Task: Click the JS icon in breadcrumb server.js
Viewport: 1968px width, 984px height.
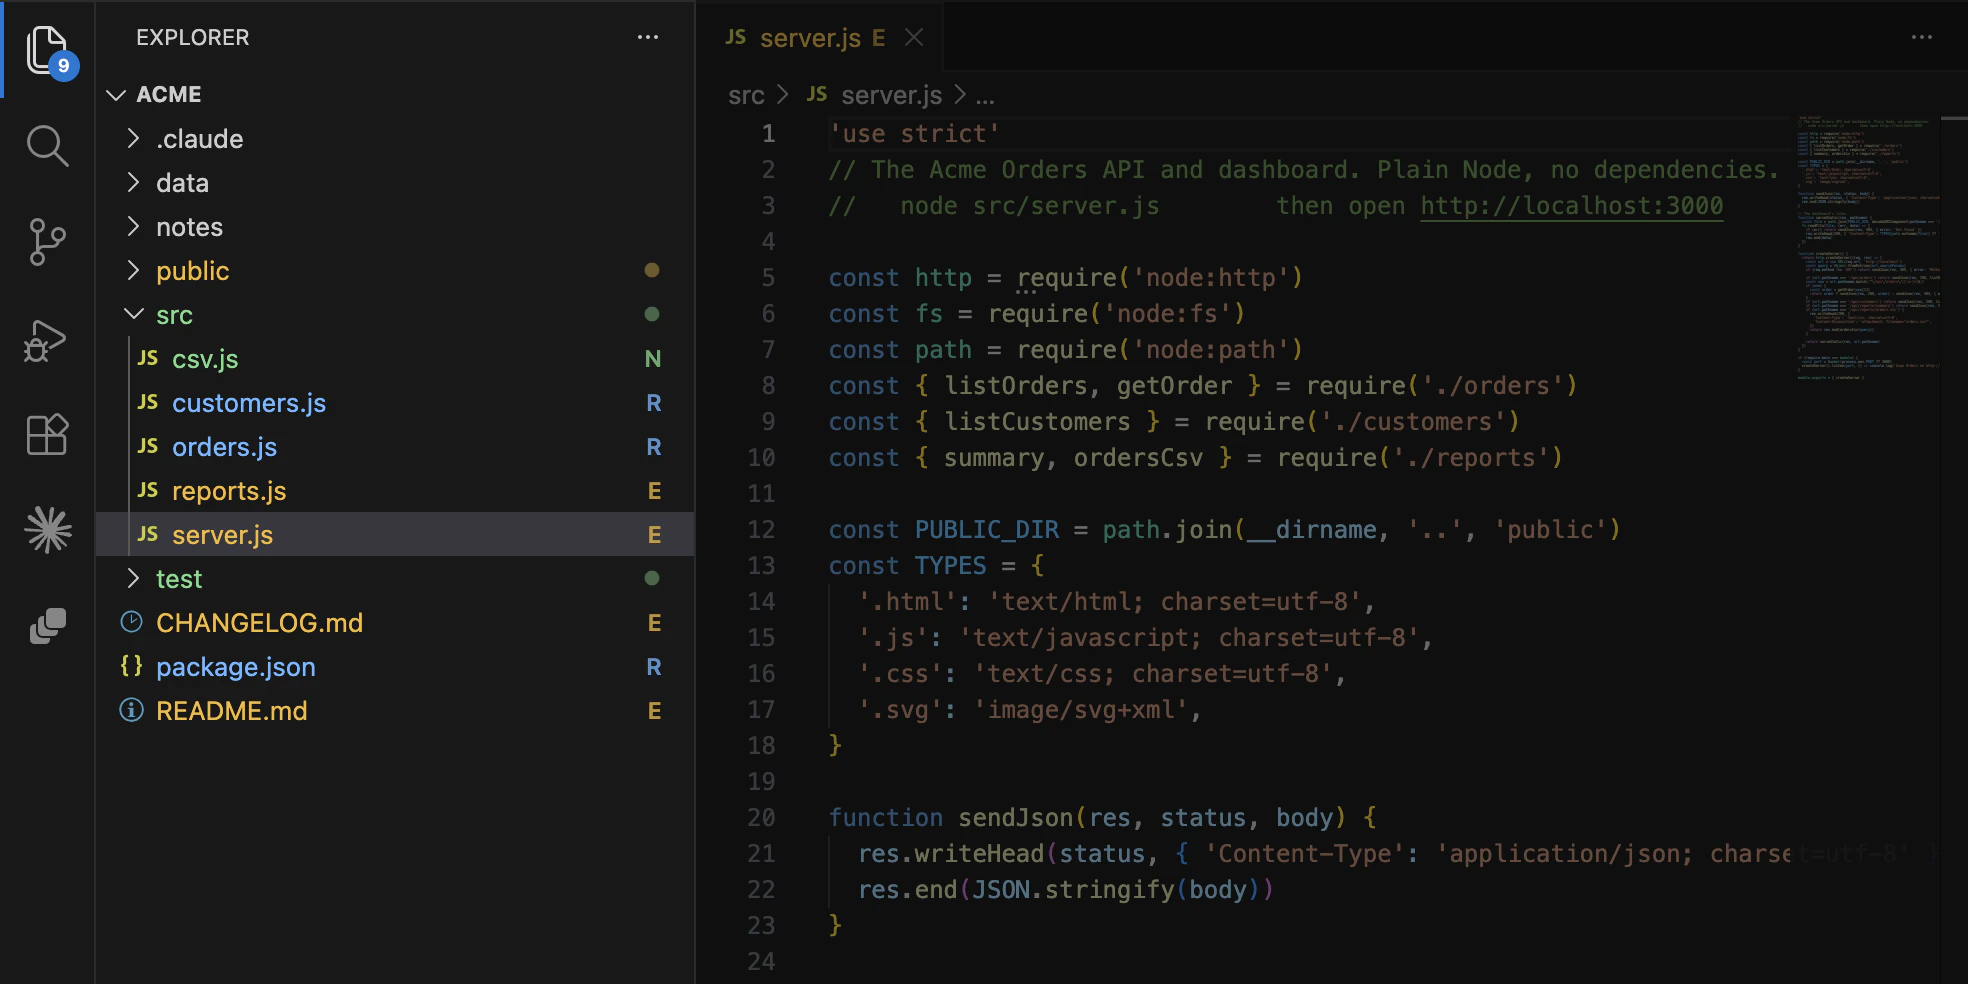Action: pos(817,94)
